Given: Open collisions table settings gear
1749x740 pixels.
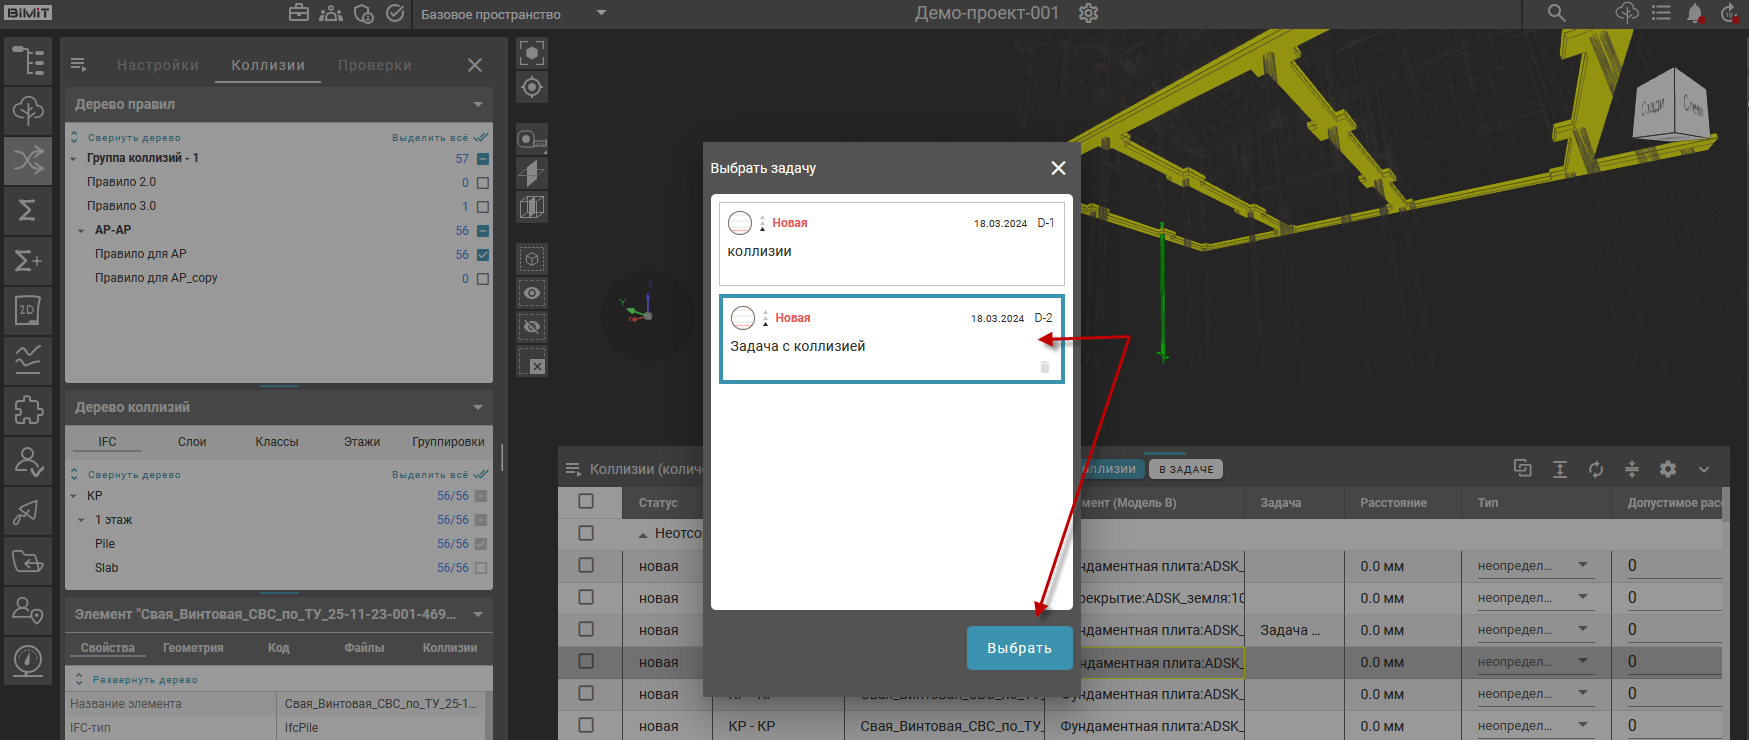Looking at the screenshot, I should pyautogui.click(x=1667, y=469).
